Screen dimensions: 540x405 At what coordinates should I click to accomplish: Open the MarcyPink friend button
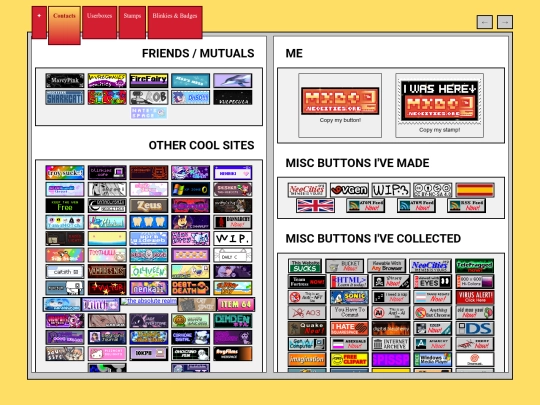[65, 81]
